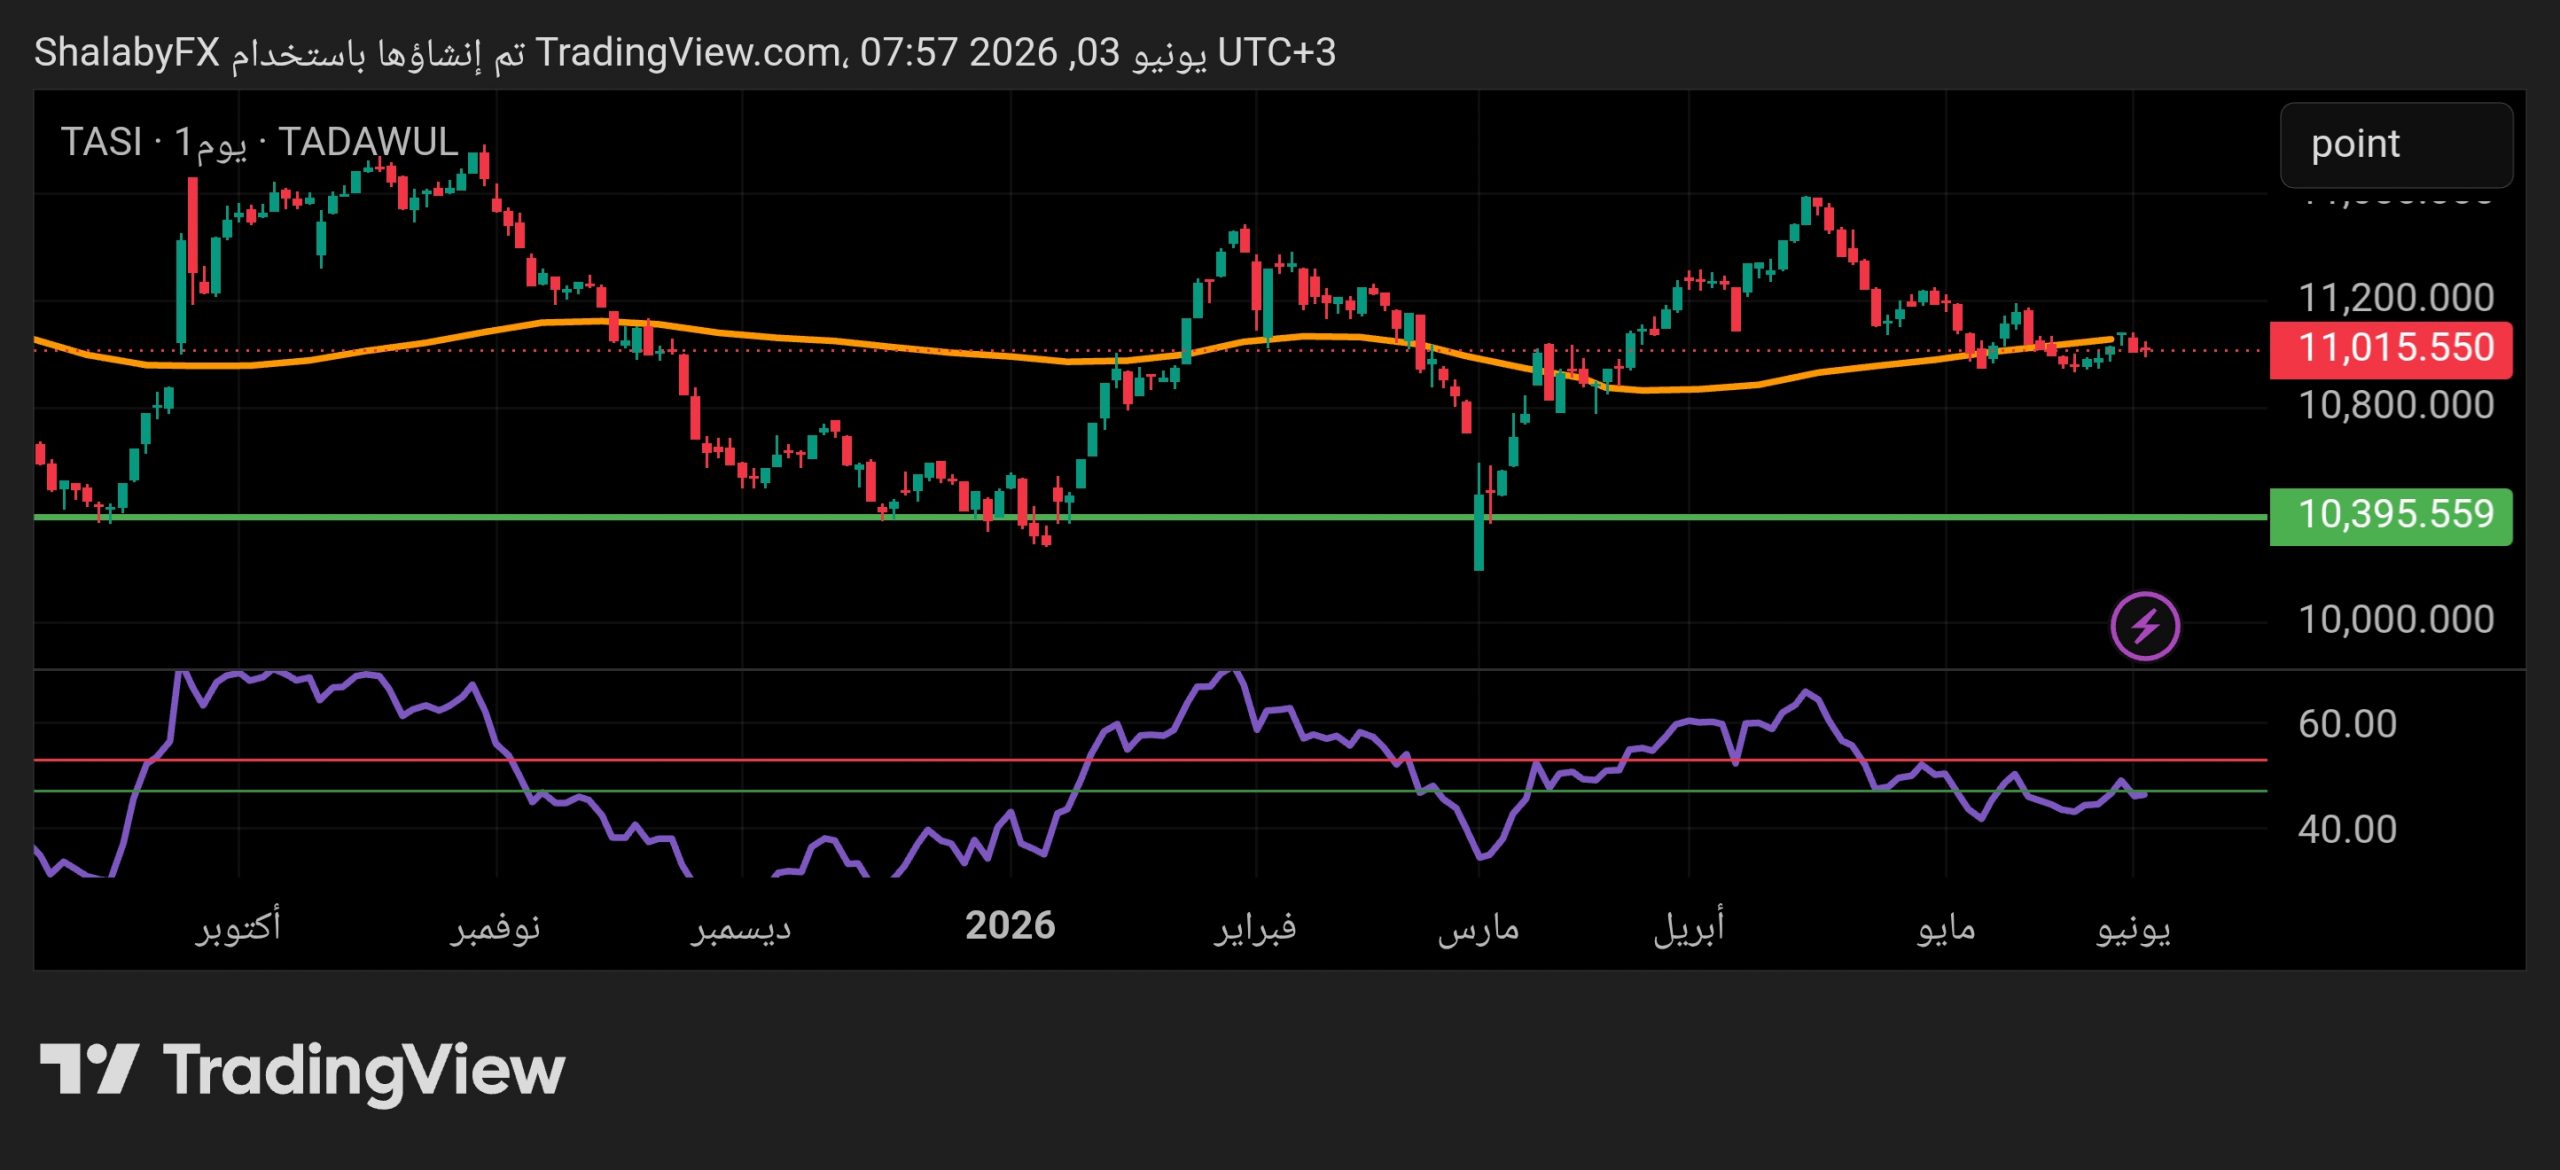2560x1170 pixels.
Task: Click the TradingView logo icon
Action: [89, 1068]
